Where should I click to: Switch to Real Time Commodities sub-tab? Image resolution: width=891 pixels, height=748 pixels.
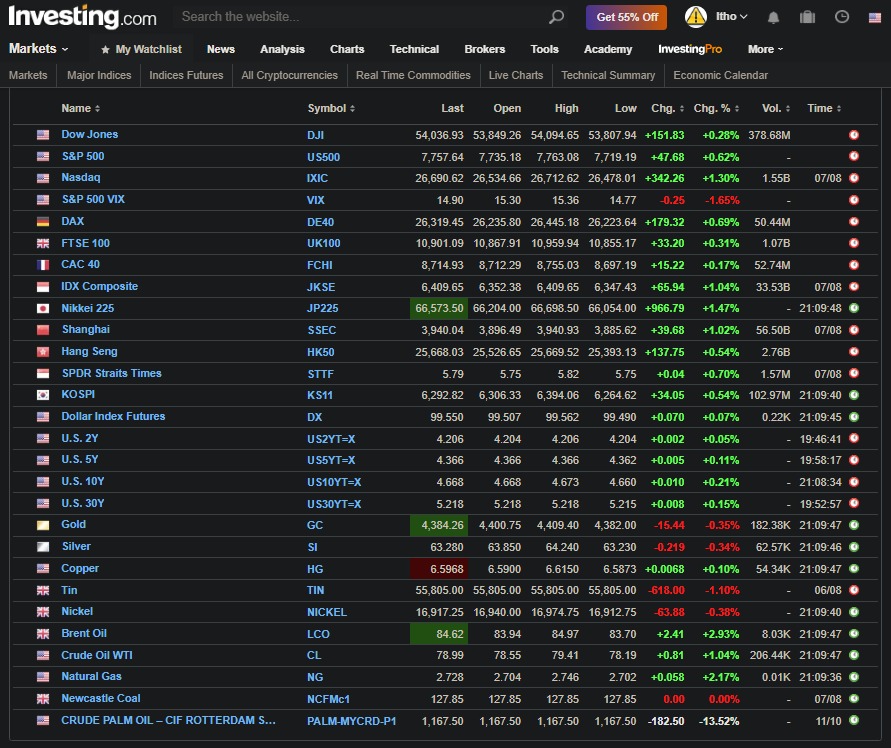[413, 75]
